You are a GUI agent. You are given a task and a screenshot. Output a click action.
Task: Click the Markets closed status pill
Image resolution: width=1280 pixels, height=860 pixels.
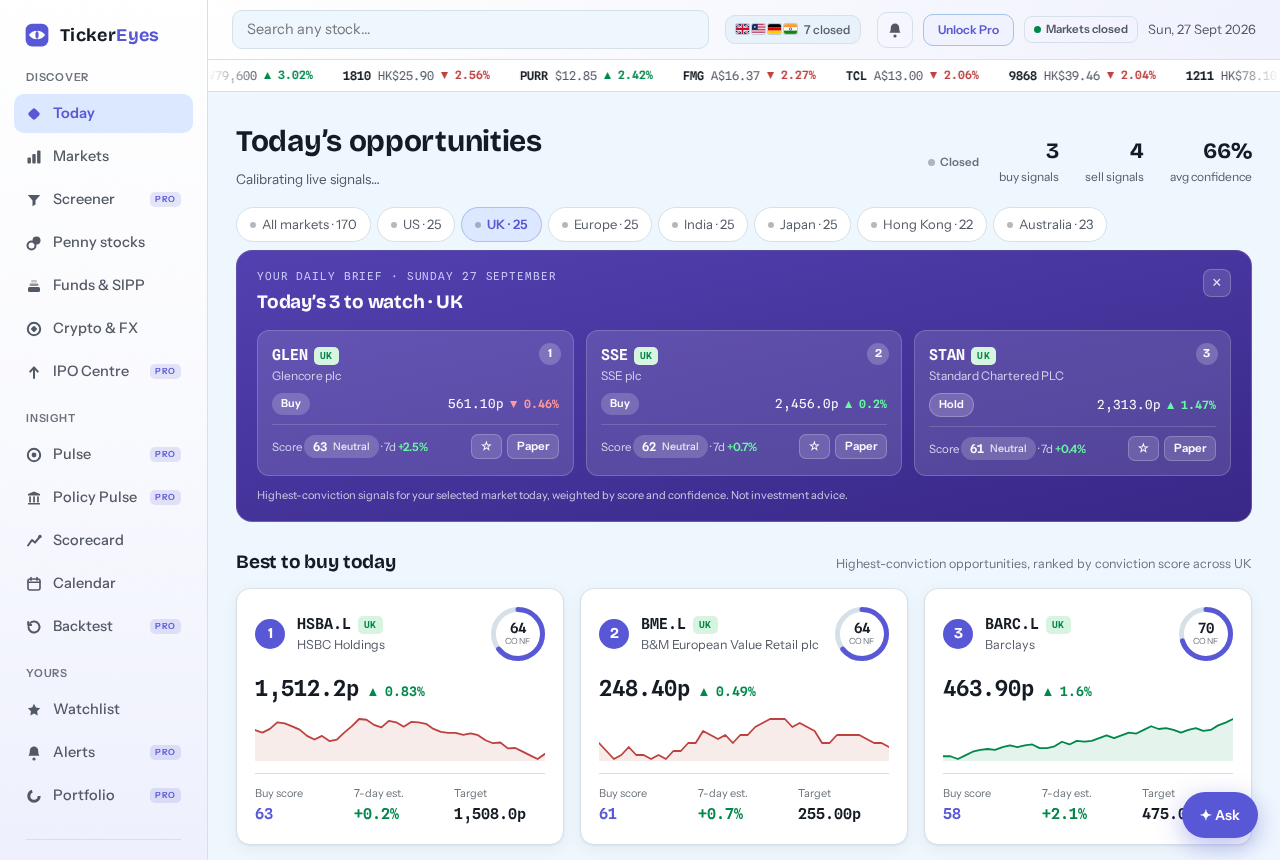click(1081, 30)
